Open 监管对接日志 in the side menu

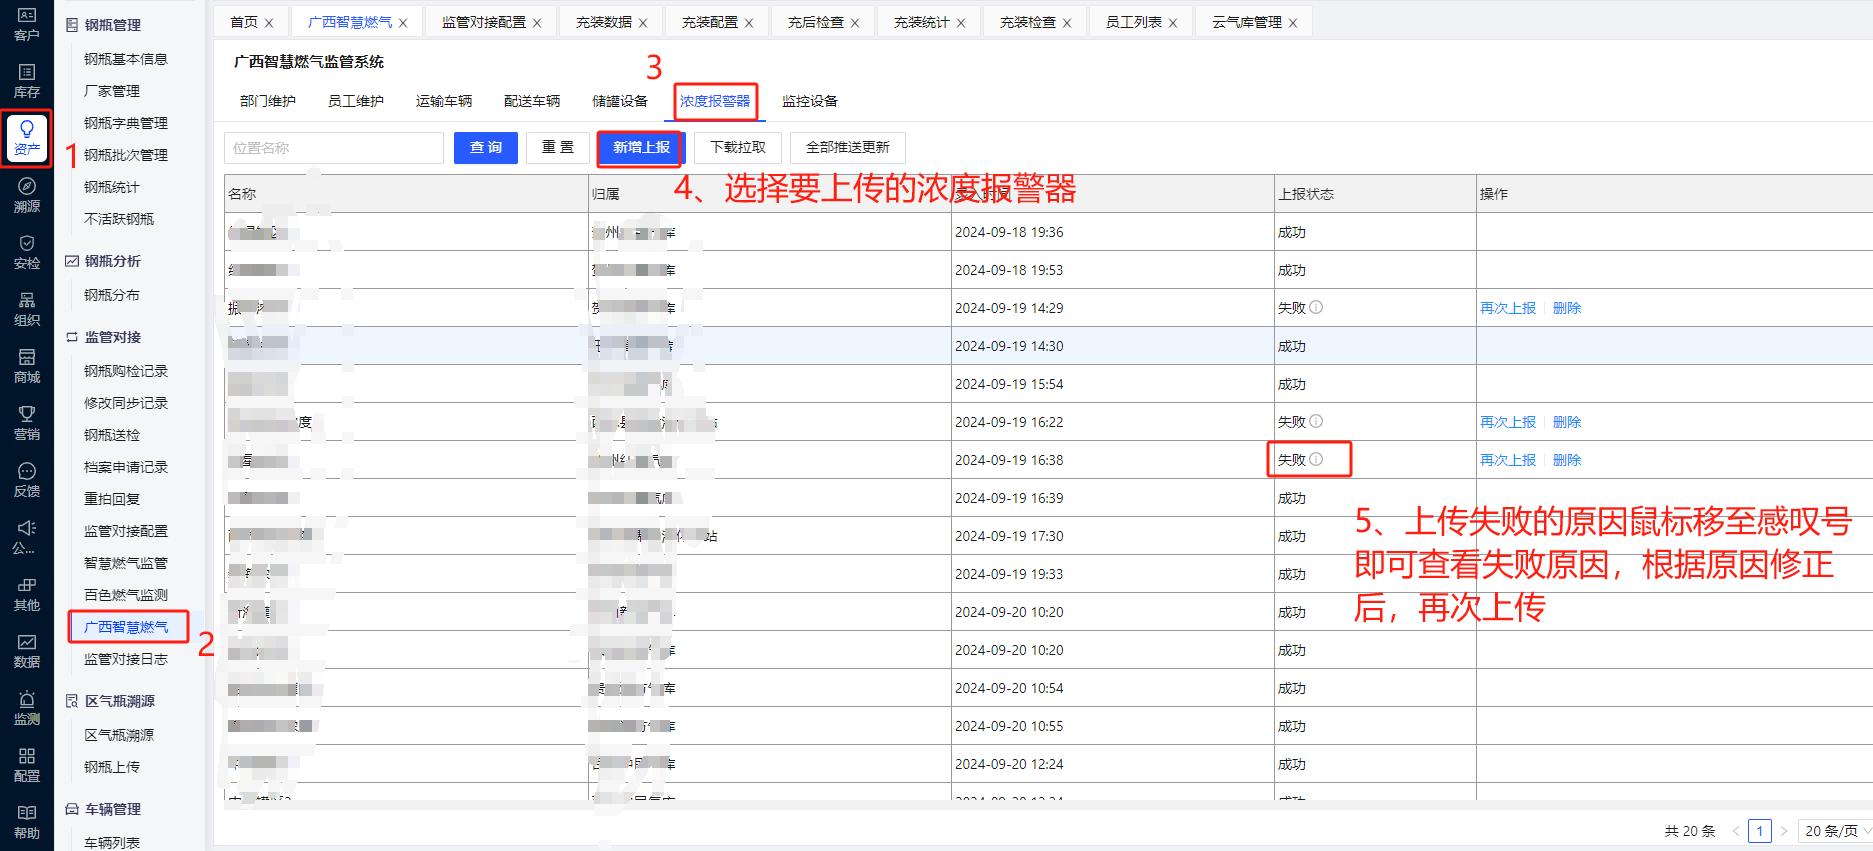126,659
